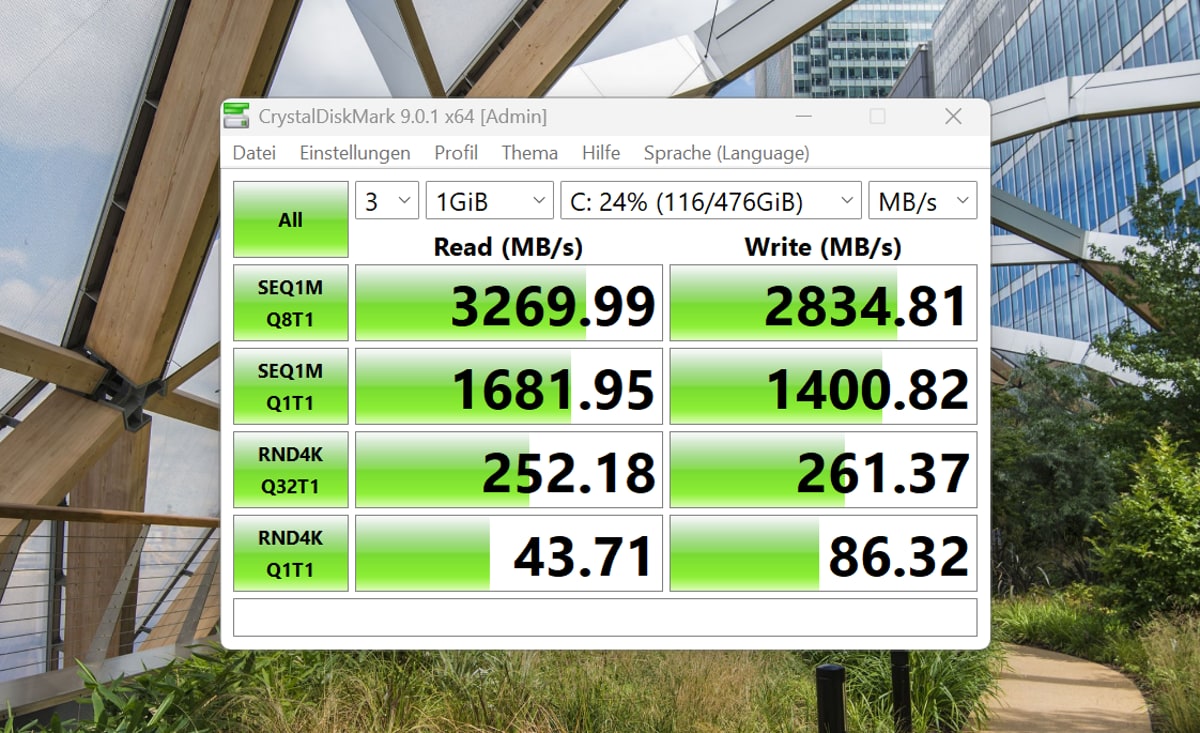
Task: Click the 3269.99 sequential read result
Action: click(x=509, y=304)
